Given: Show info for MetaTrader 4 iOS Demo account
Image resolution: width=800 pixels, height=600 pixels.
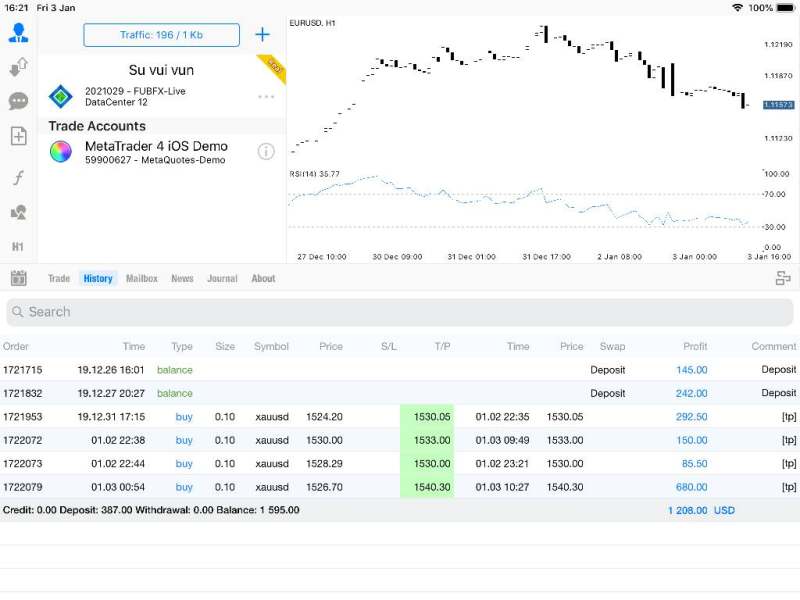Looking at the screenshot, I should (x=266, y=152).
